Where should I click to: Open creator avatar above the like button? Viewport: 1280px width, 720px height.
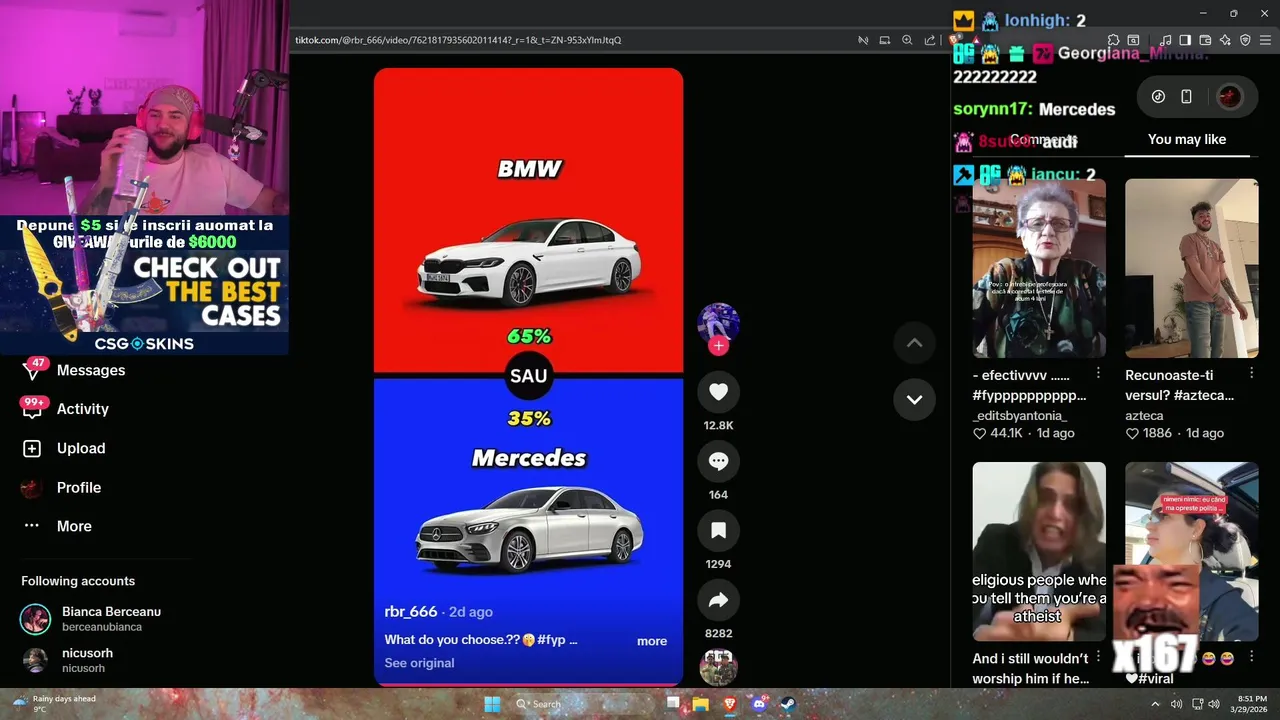tap(718, 323)
